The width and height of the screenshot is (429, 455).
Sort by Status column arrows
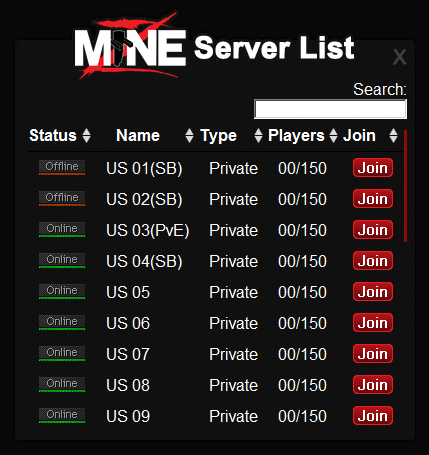[x=86, y=136]
